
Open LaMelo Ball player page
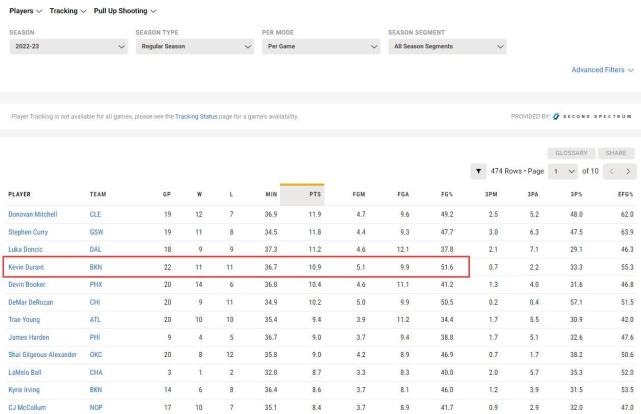pyautogui.click(x=25, y=373)
